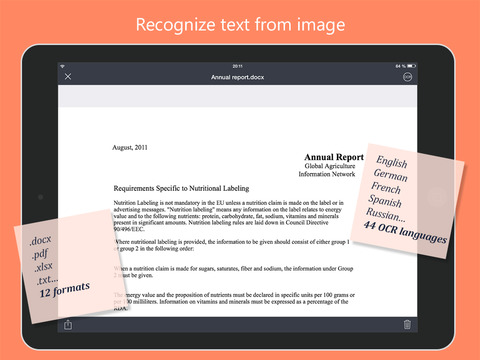
Task: Click '.pdf' on the formats note
Action: pos(40,254)
